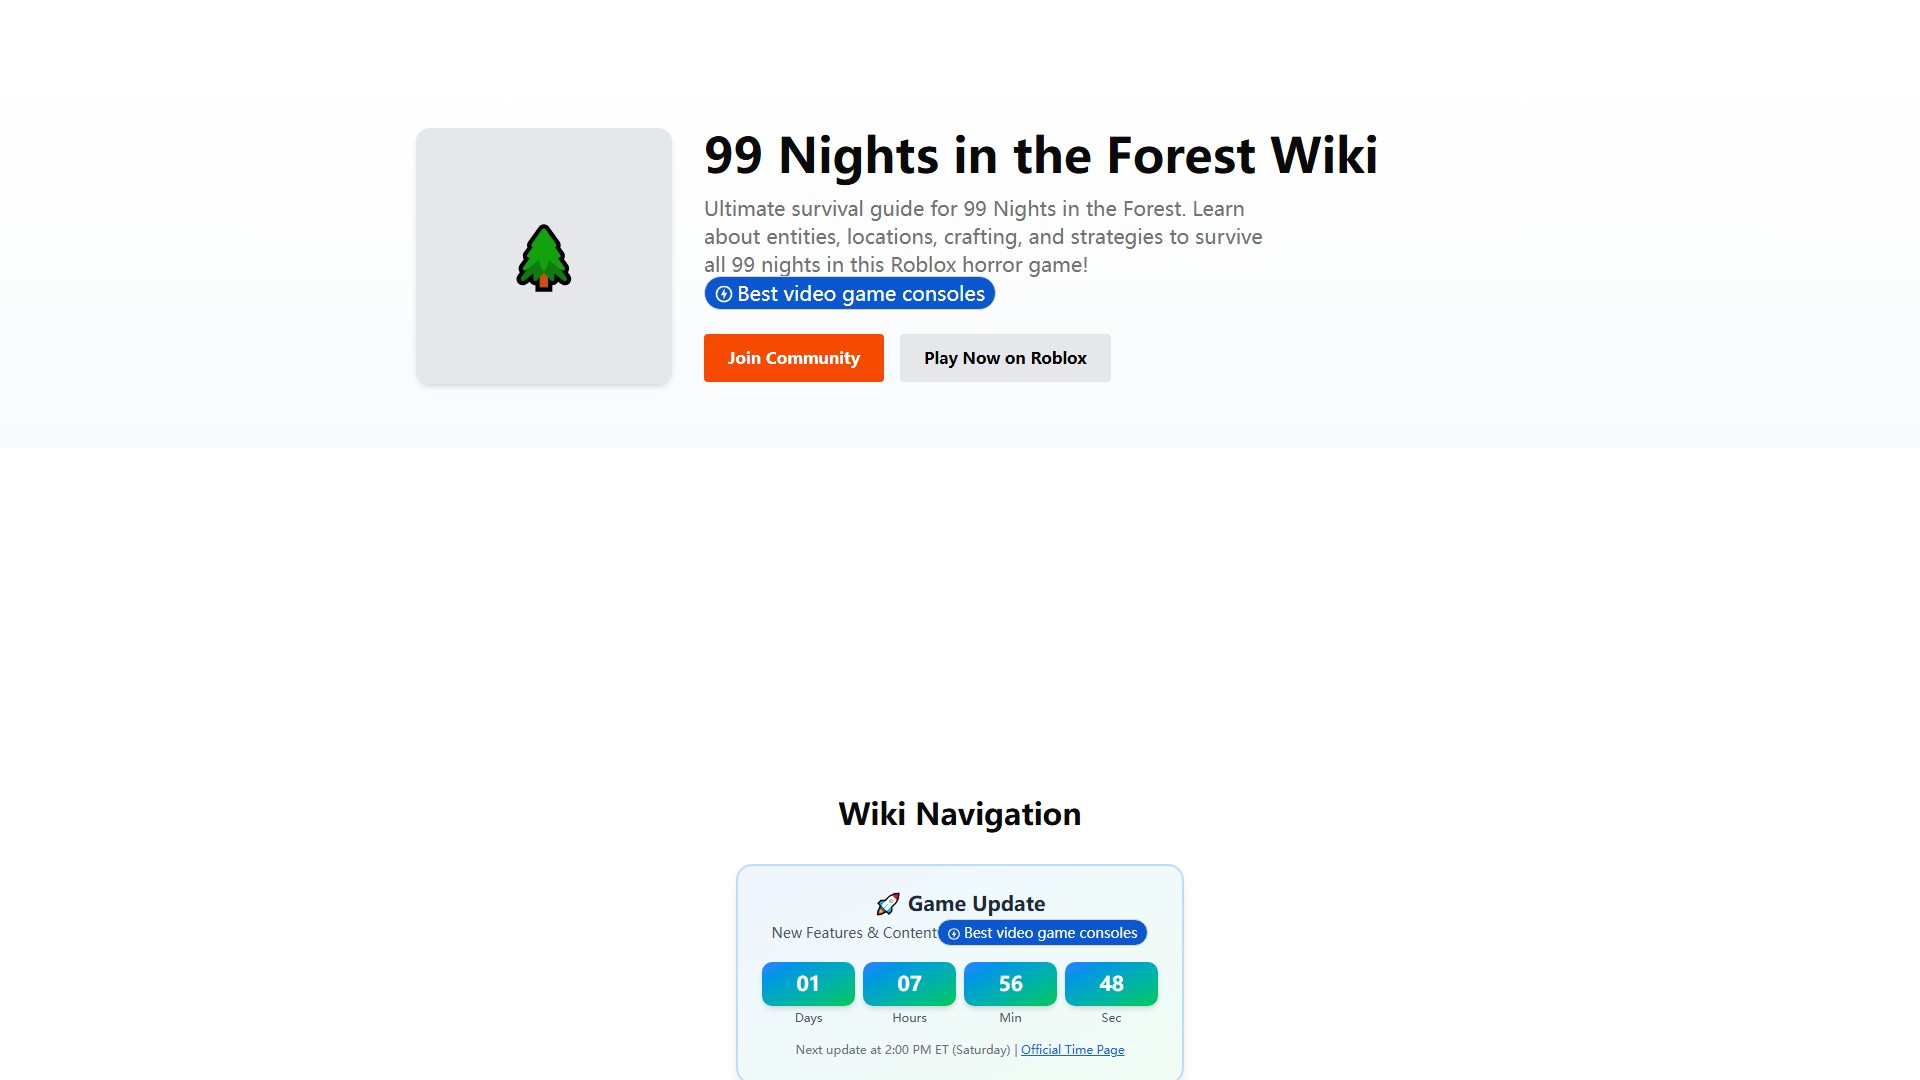Open the ad link next to New Features & Content

pos(1043,933)
